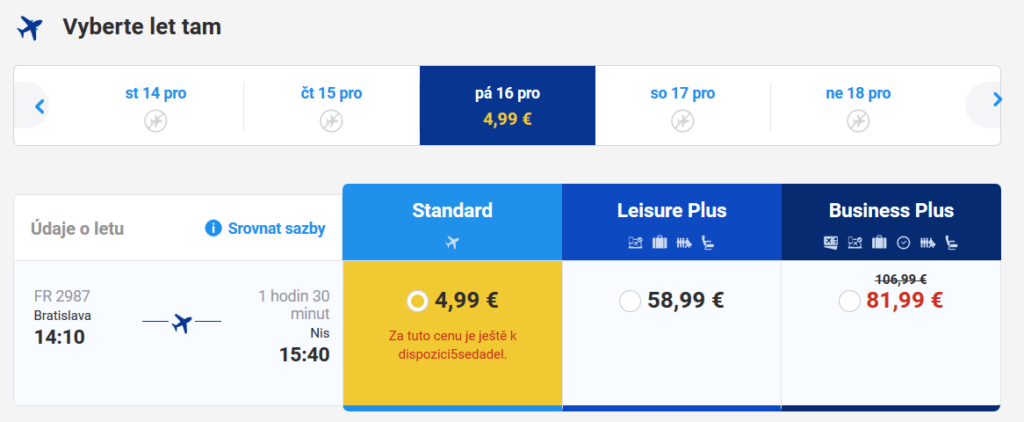Image resolution: width=1024 pixels, height=422 pixels.
Task: Select the Leisure Plus 58,99 € radio button
Action: click(630, 301)
